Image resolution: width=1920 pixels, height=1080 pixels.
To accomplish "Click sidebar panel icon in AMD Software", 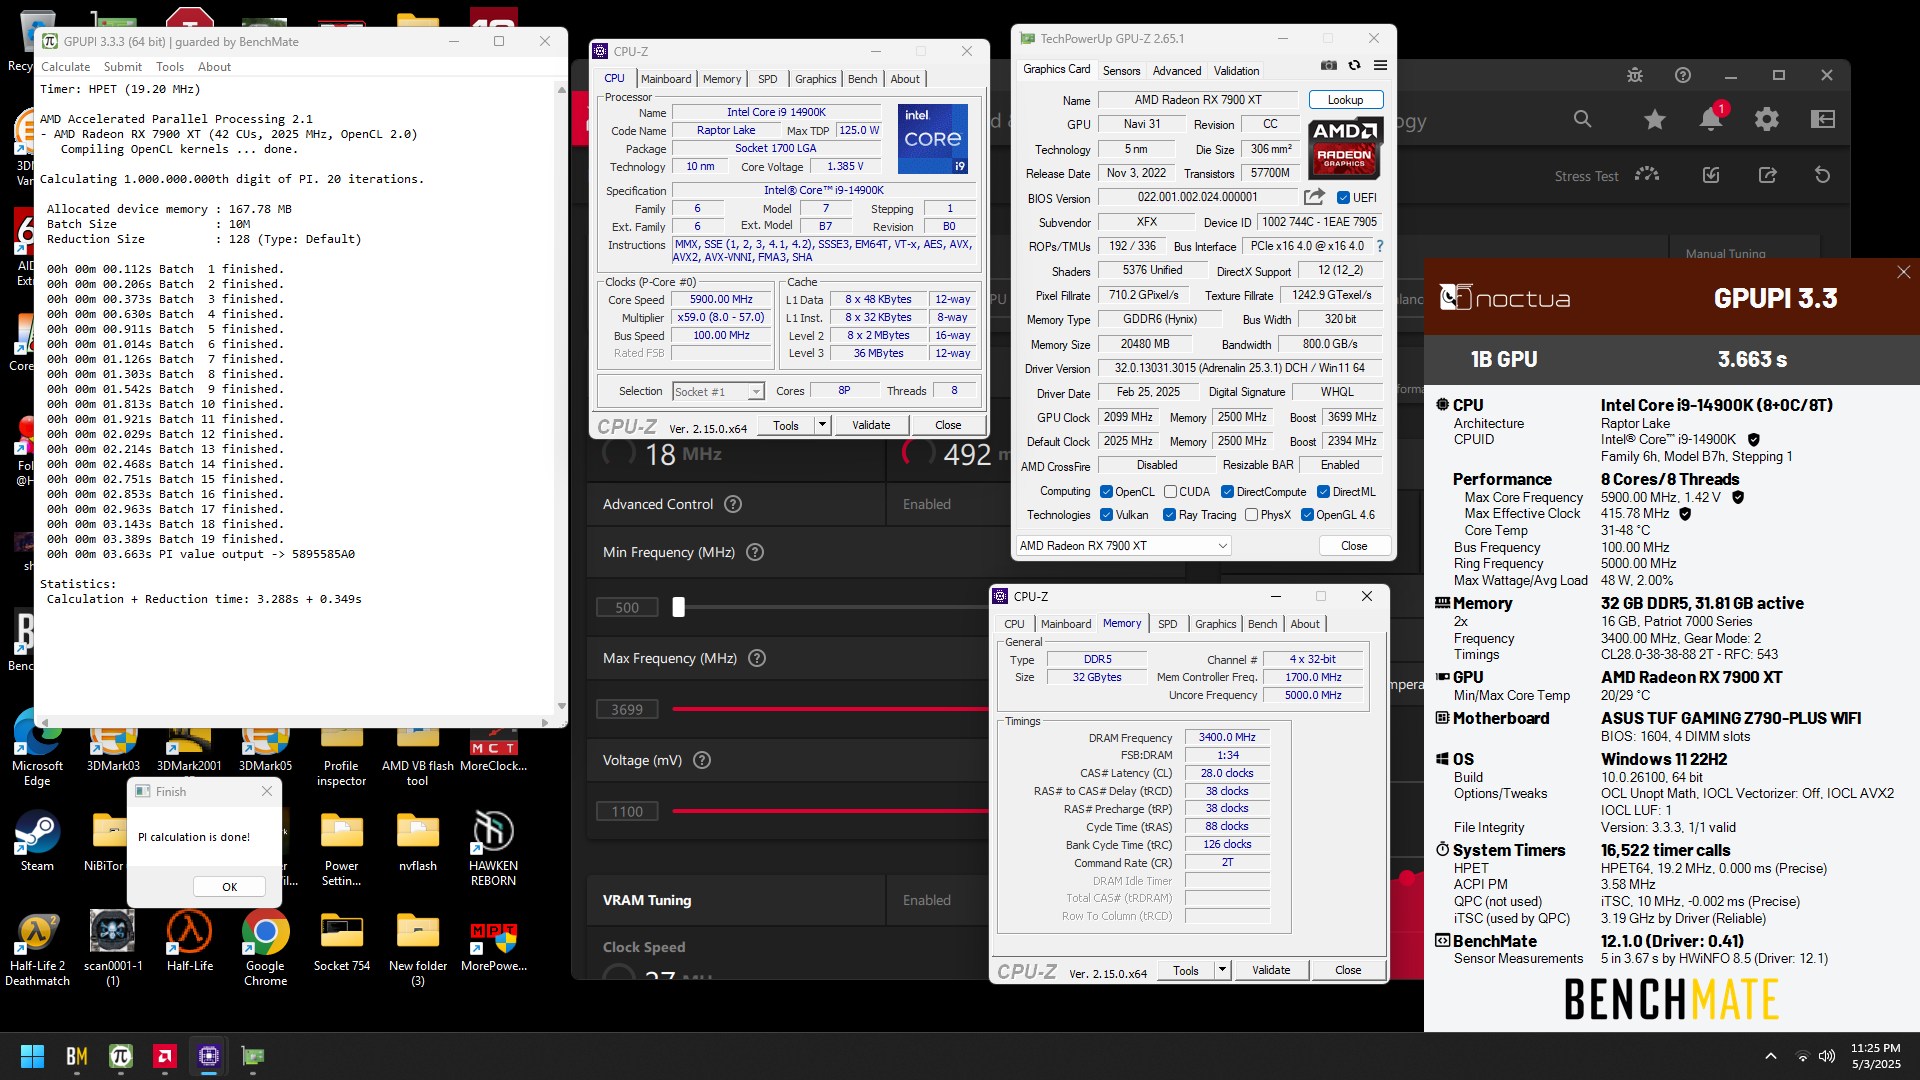I will click(x=1823, y=119).
